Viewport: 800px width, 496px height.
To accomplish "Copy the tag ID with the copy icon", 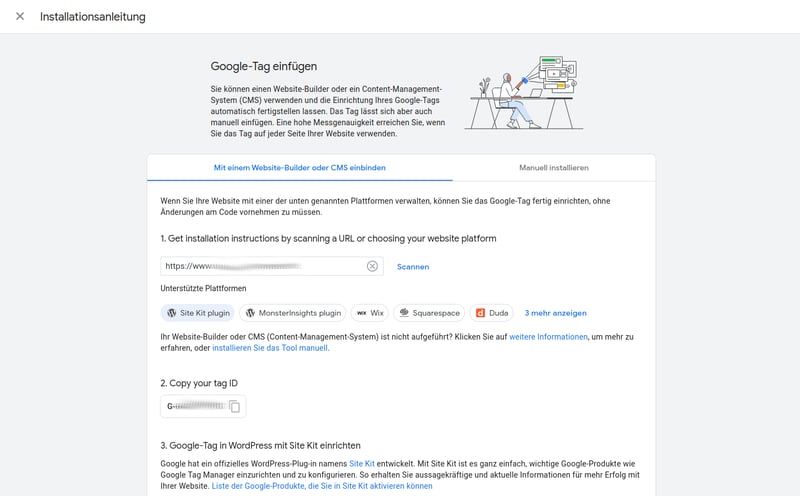I will 234,406.
